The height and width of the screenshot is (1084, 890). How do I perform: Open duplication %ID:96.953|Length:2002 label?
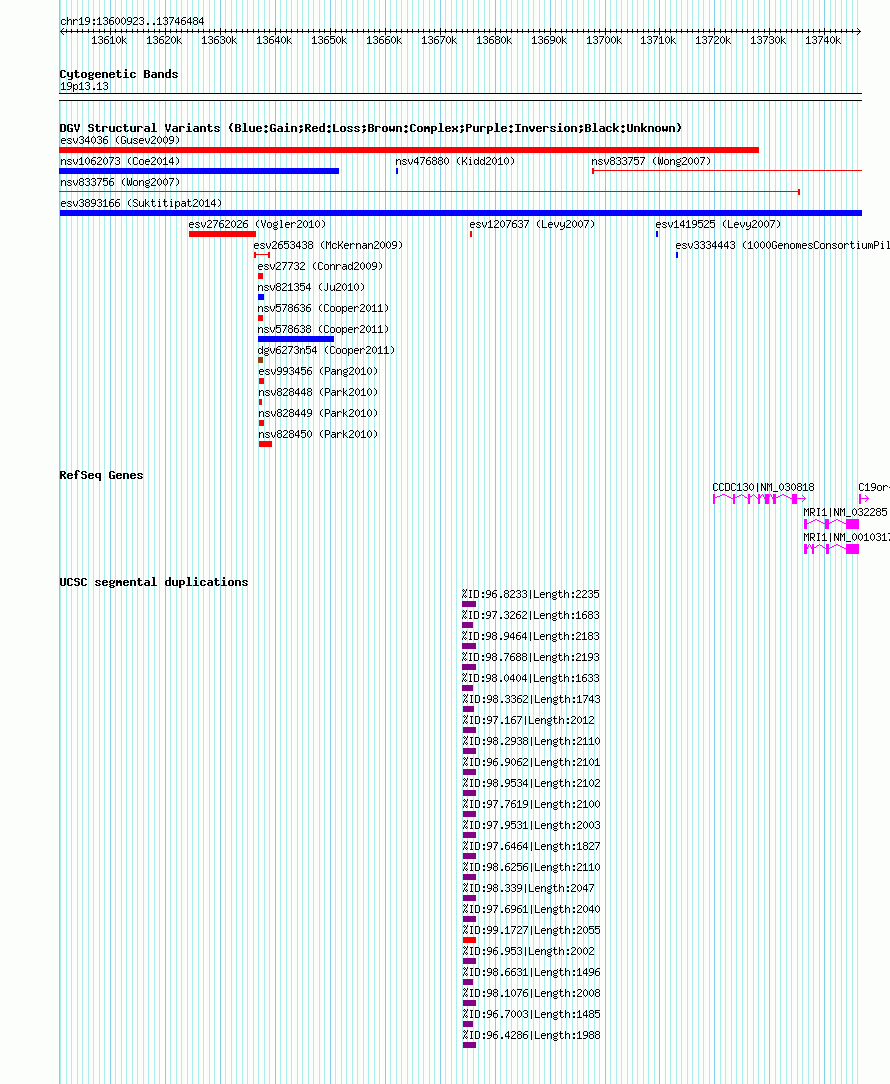click(528, 951)
